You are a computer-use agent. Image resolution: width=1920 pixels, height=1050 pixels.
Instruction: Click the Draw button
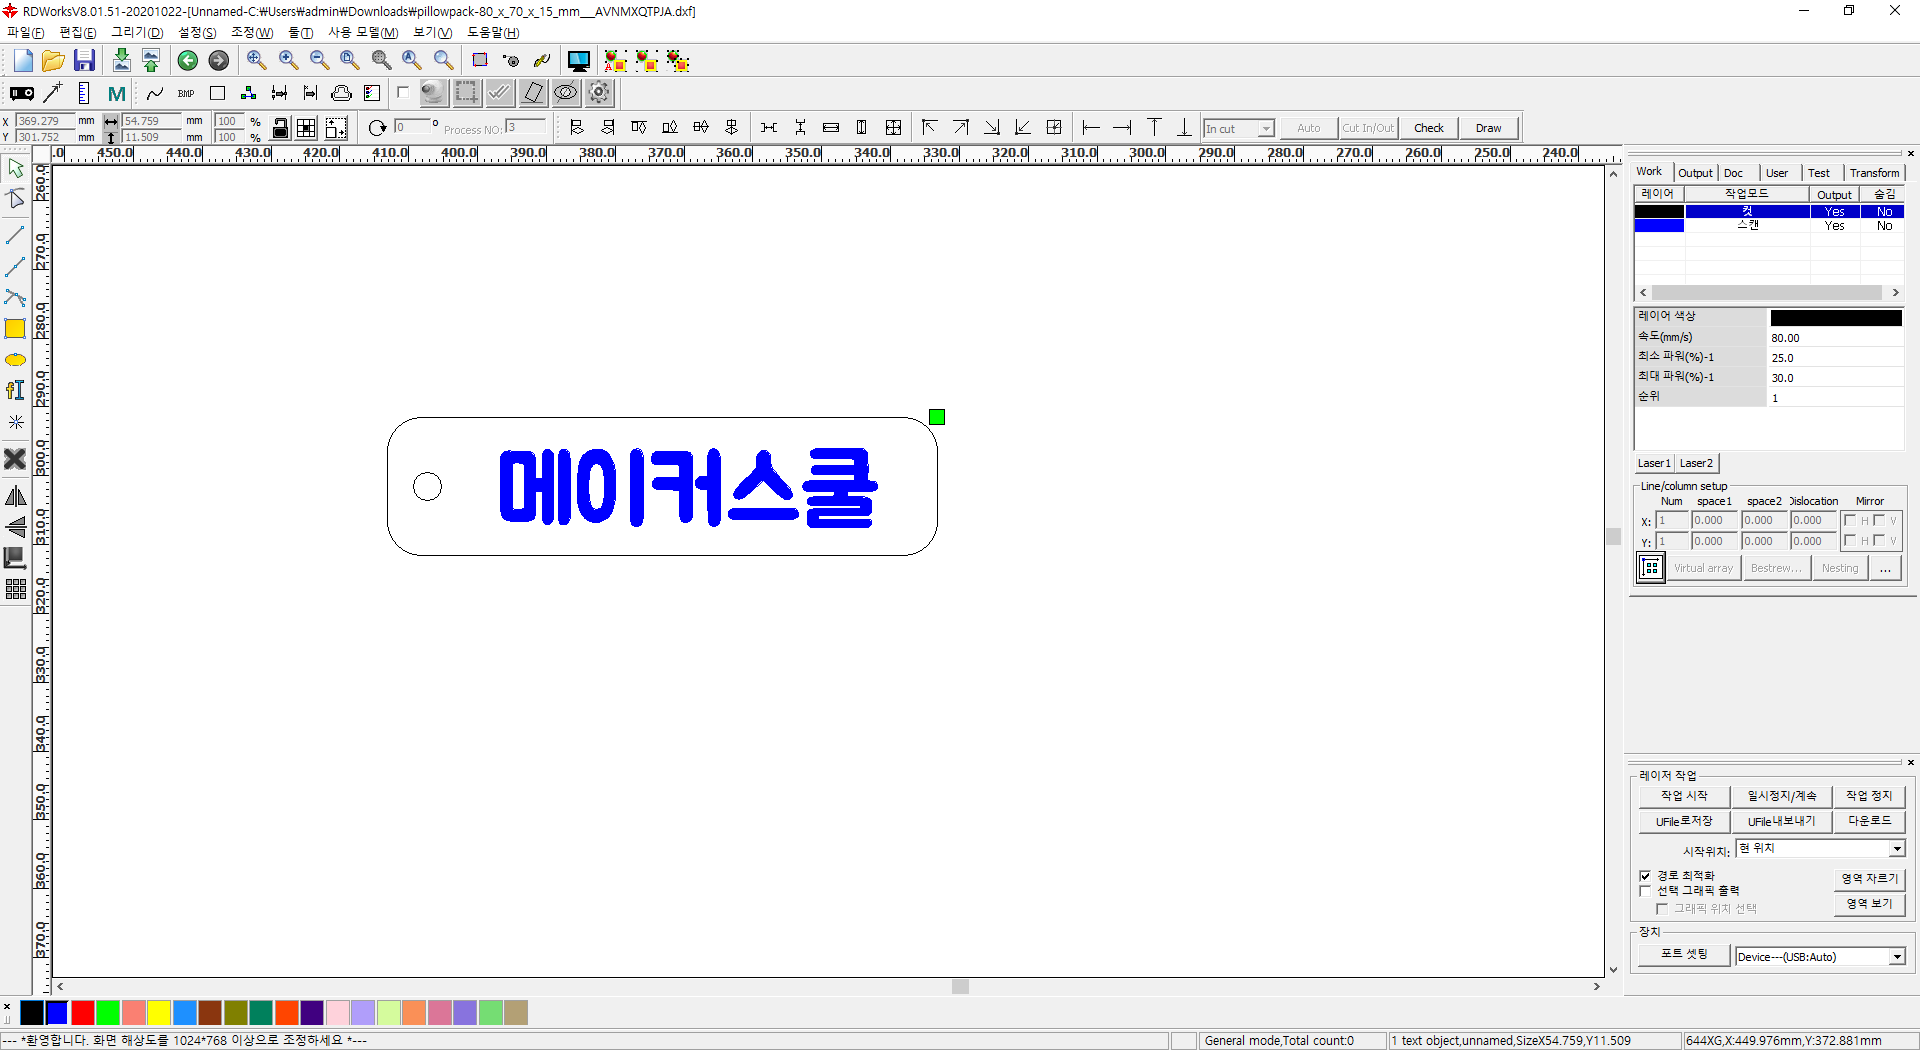(x=1488, y=128)
